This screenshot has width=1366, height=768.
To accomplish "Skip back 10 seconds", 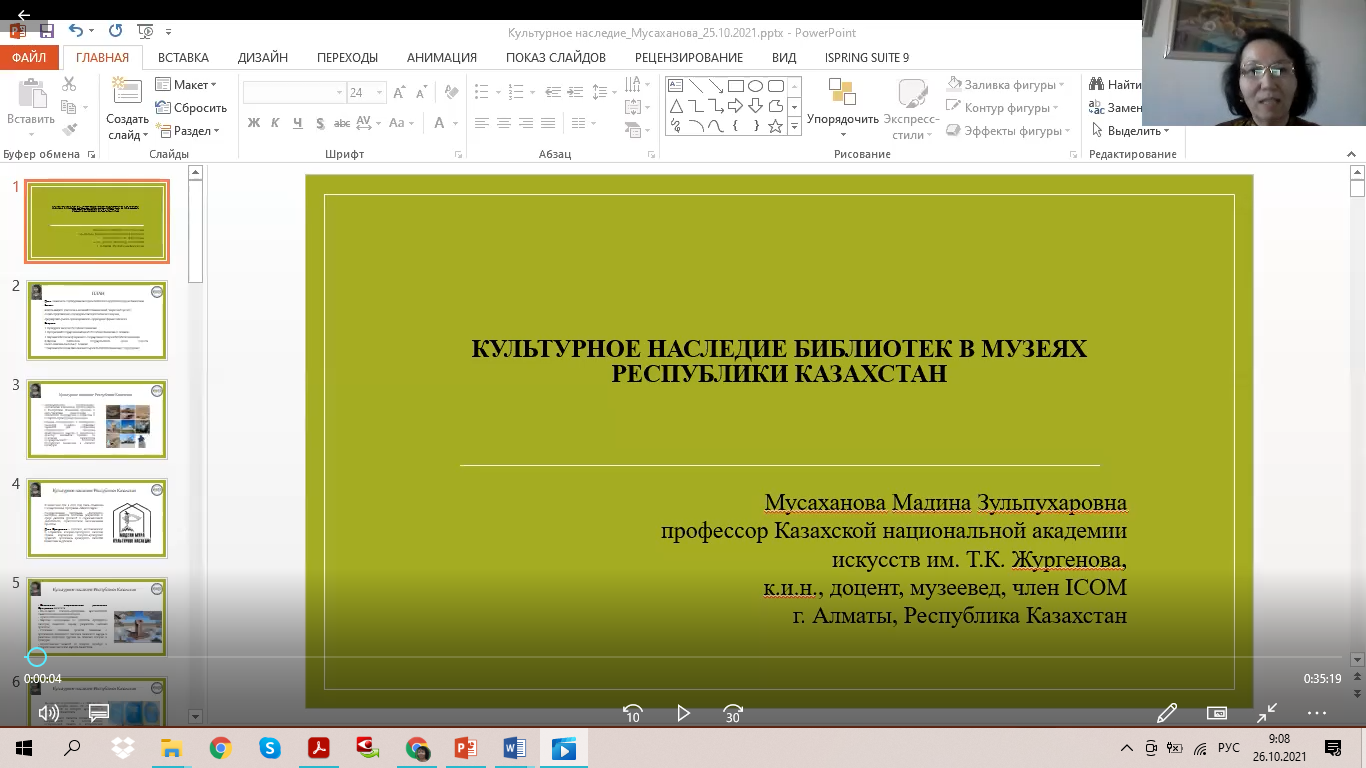I will 632,713.
